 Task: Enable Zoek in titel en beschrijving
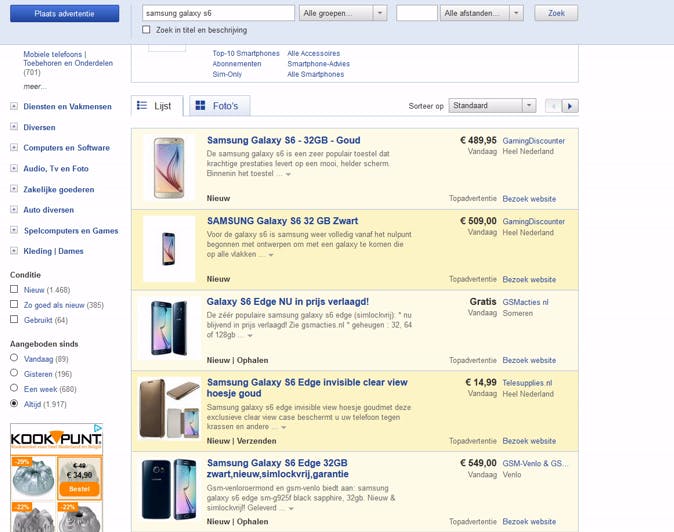click(x=146, y=30)
